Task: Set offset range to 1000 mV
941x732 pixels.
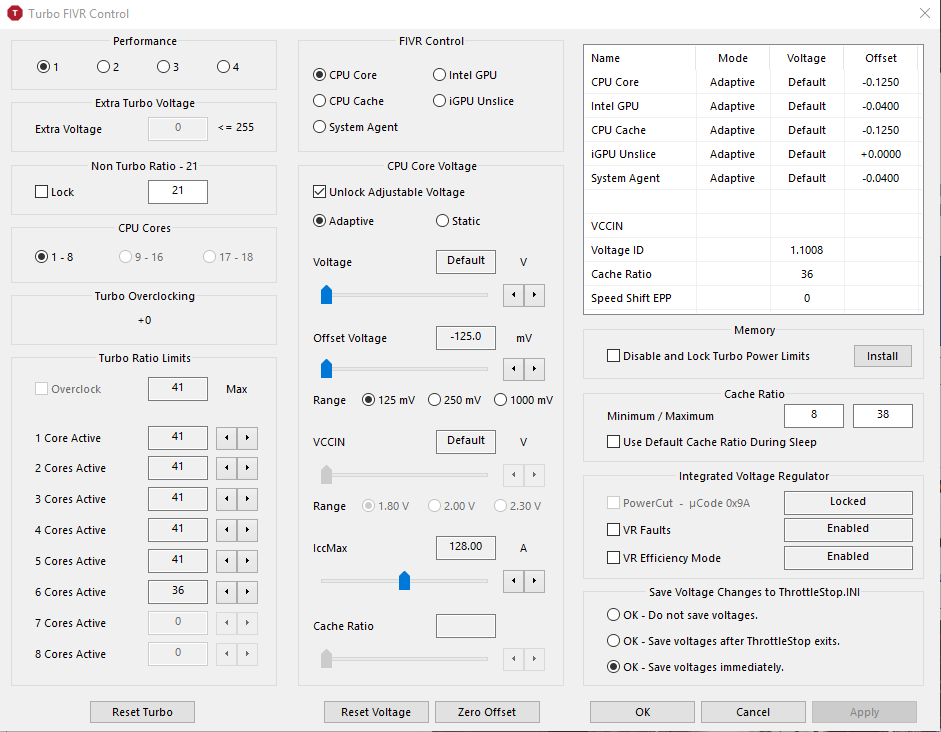Action: (x=523, y=400)
